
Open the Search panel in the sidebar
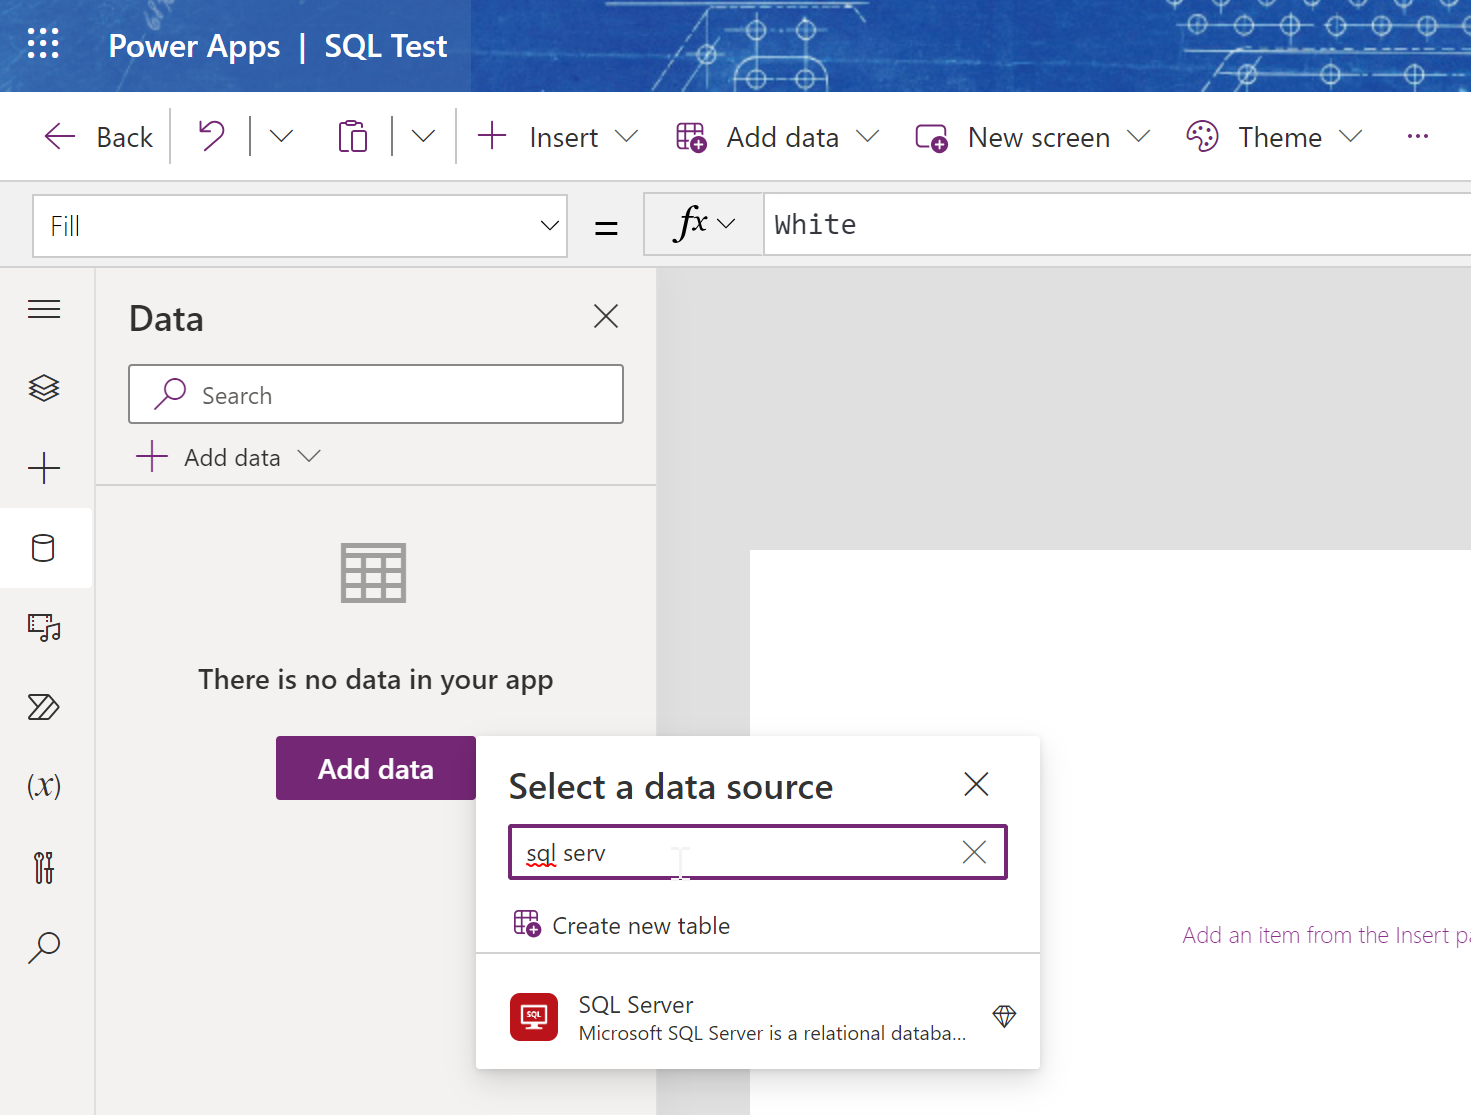point(44,947)
